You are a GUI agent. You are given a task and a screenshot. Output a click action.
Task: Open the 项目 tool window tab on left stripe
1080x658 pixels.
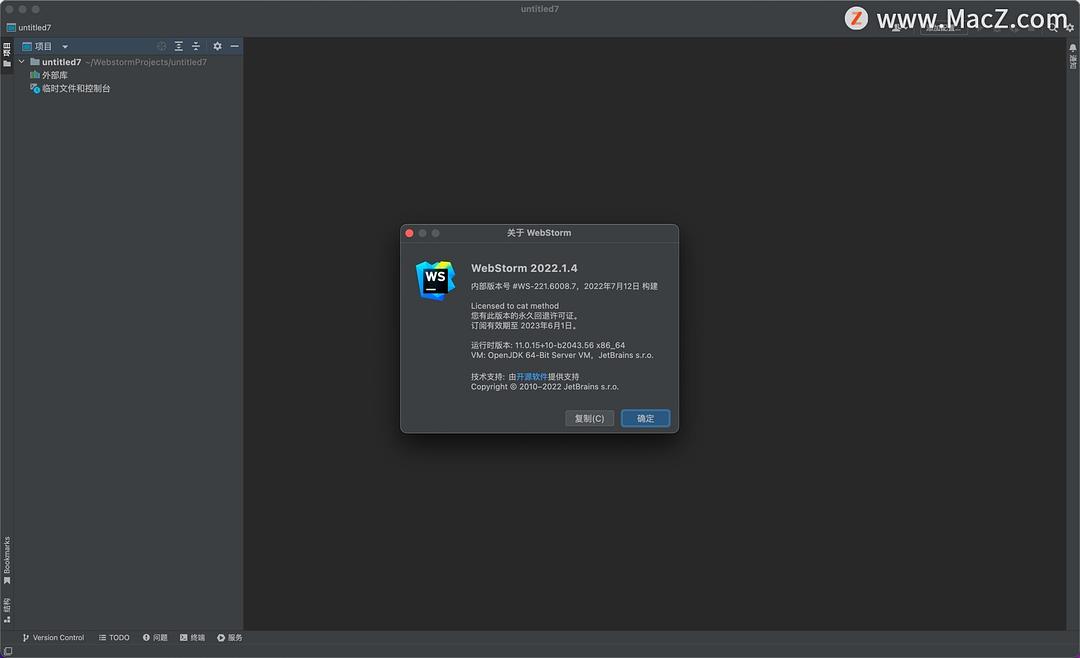pyautogui.click(x=7, y=54)
